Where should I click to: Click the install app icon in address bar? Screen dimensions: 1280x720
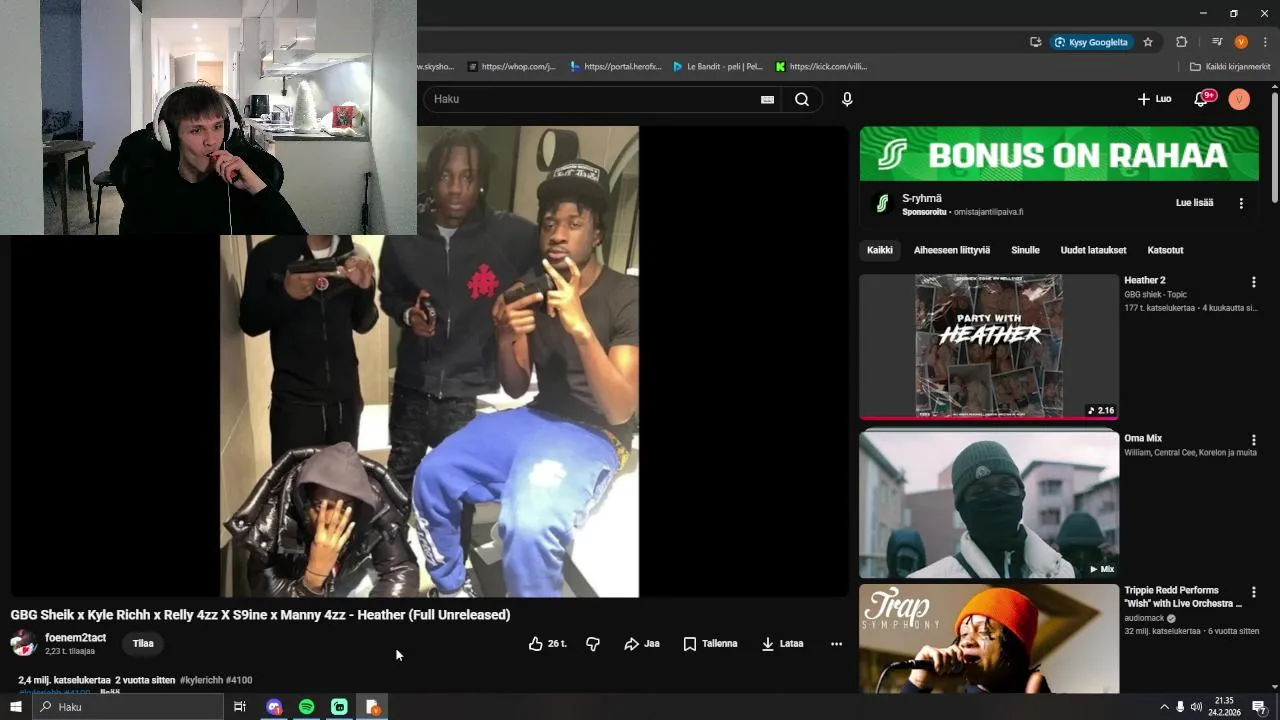point(1035,42)
